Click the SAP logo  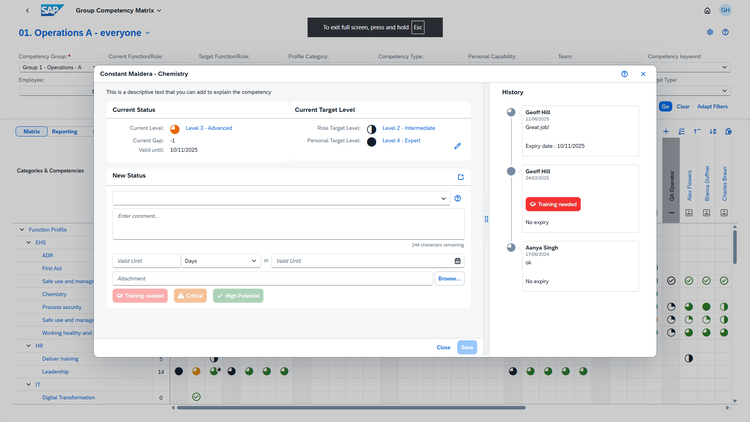tap(52, 10)
